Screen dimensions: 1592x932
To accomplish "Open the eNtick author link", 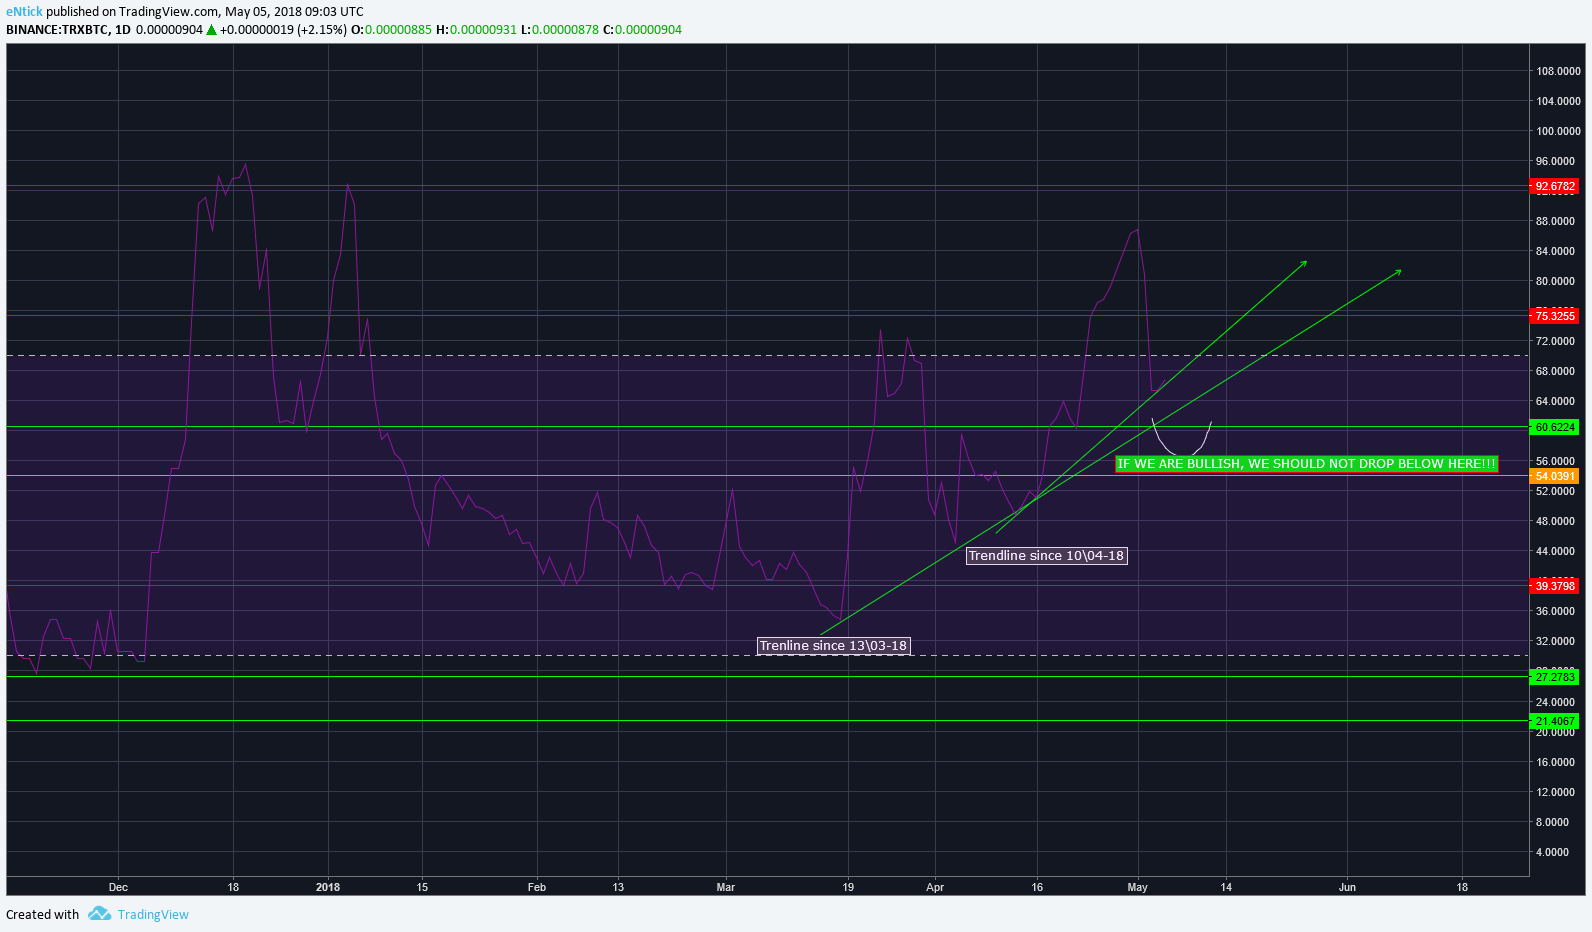I will (x=24, y=12).
